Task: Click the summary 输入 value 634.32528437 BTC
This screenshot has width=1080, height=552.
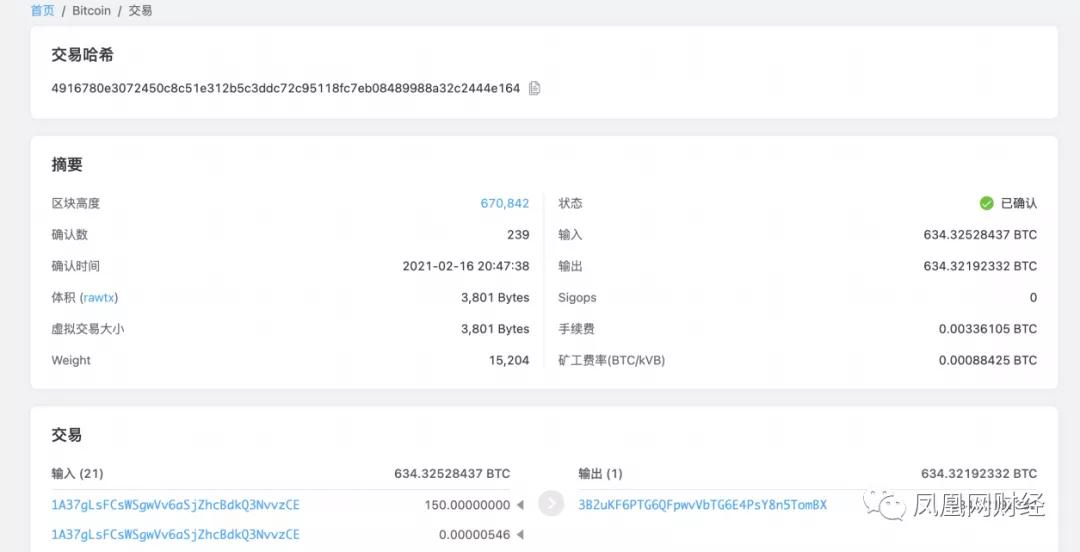Action: [x=980, y=235]
